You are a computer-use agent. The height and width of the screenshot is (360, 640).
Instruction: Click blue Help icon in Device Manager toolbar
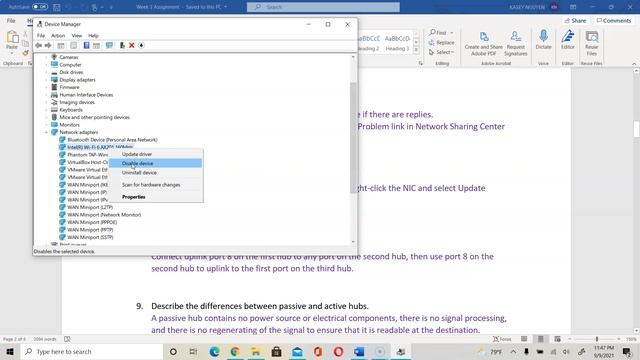(x=86, y=45)
